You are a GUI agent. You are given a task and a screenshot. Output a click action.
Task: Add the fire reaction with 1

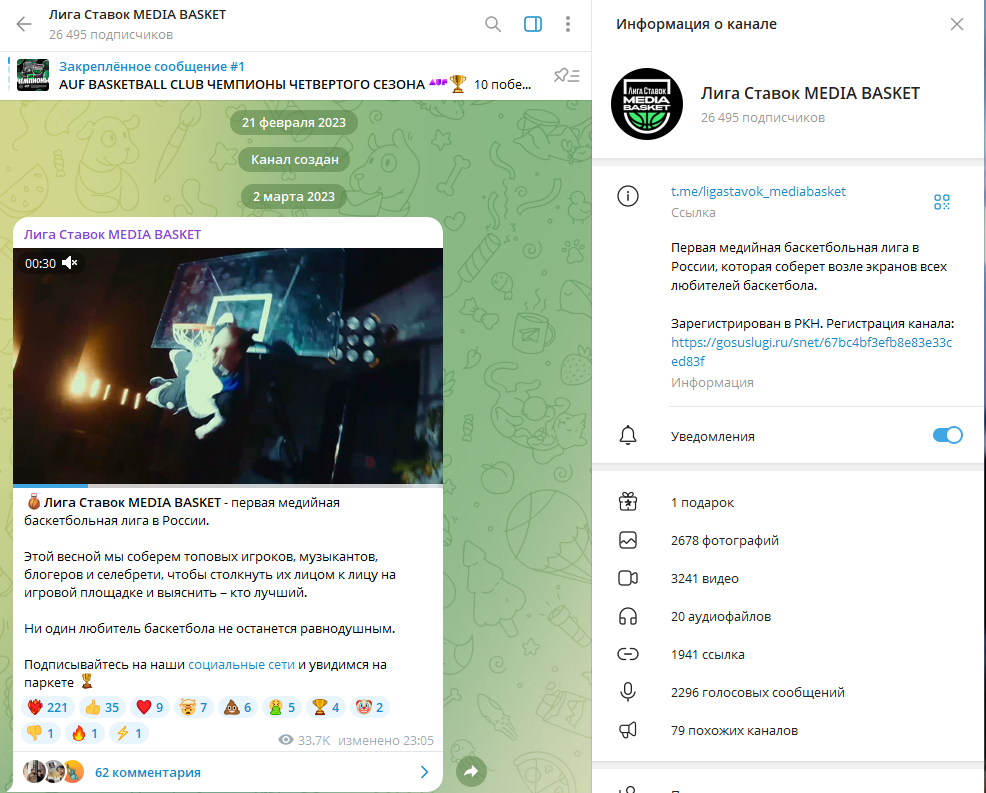point(85,733)
